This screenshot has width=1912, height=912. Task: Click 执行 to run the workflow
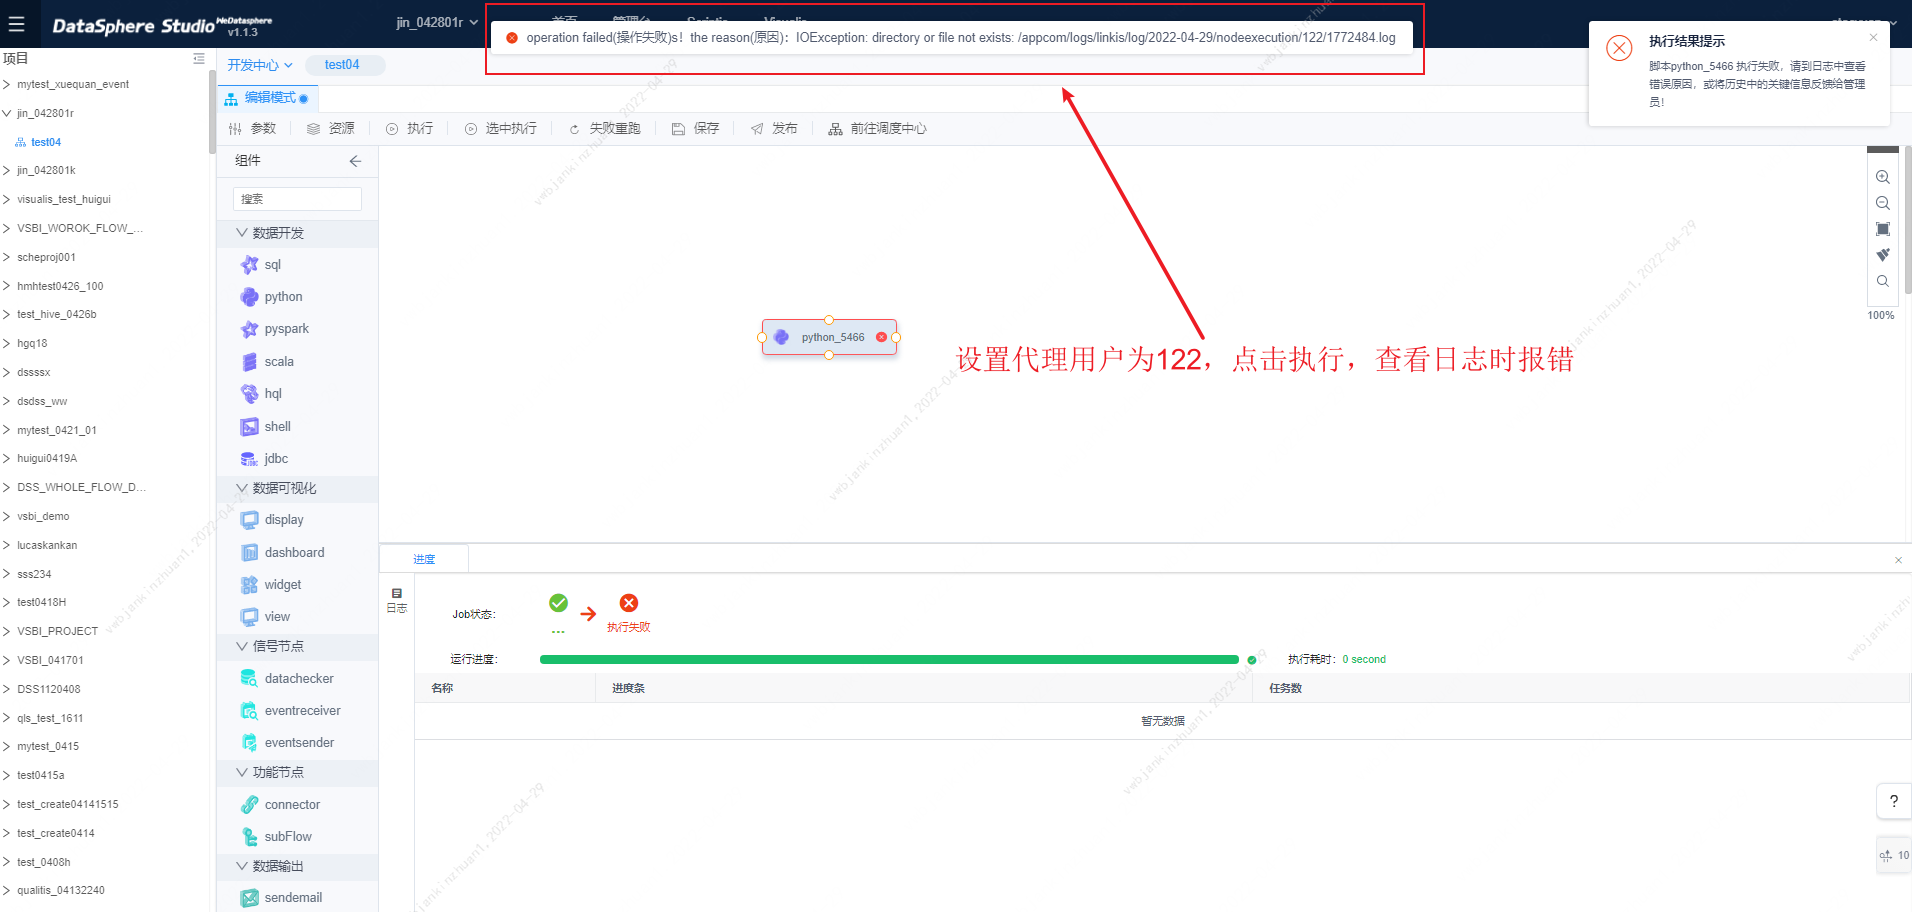(410, 129)
